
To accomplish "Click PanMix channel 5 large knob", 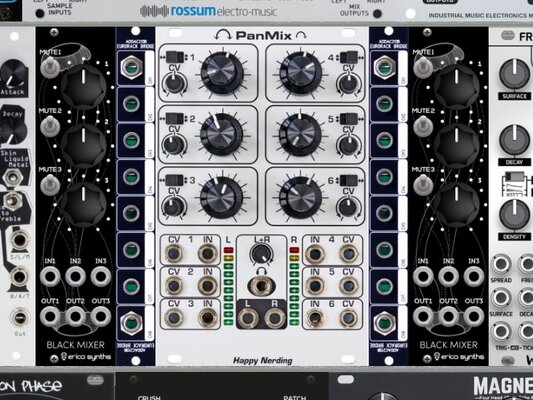I will coord(300,135).
